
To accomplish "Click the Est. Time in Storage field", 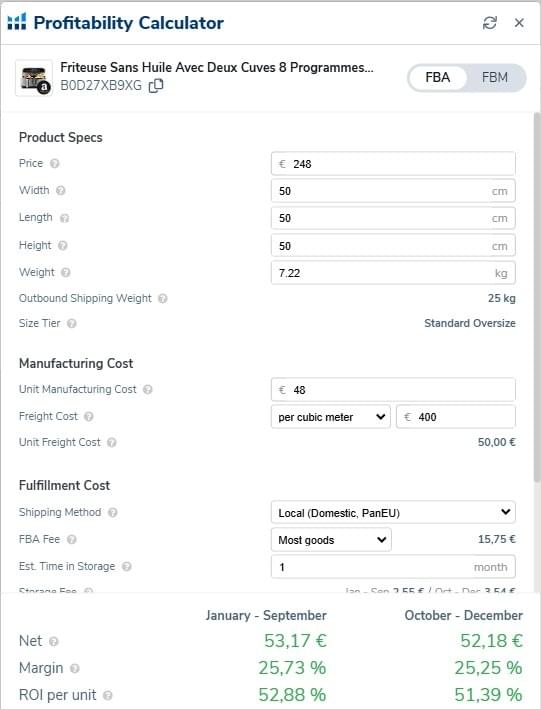I will click(x=393, y=567).
